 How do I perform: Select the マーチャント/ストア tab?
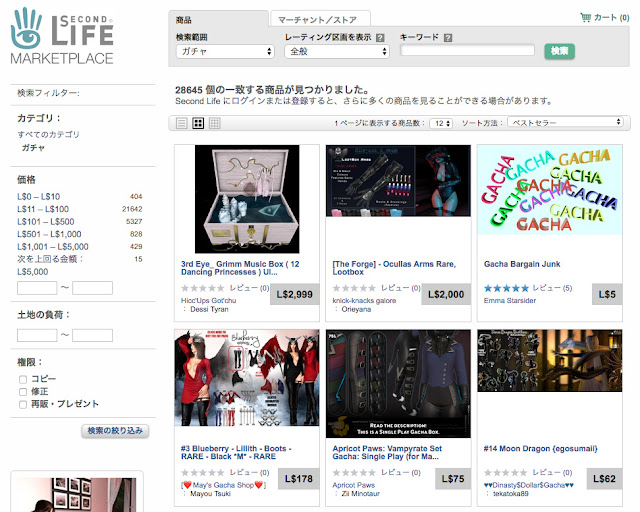(320, 19)
